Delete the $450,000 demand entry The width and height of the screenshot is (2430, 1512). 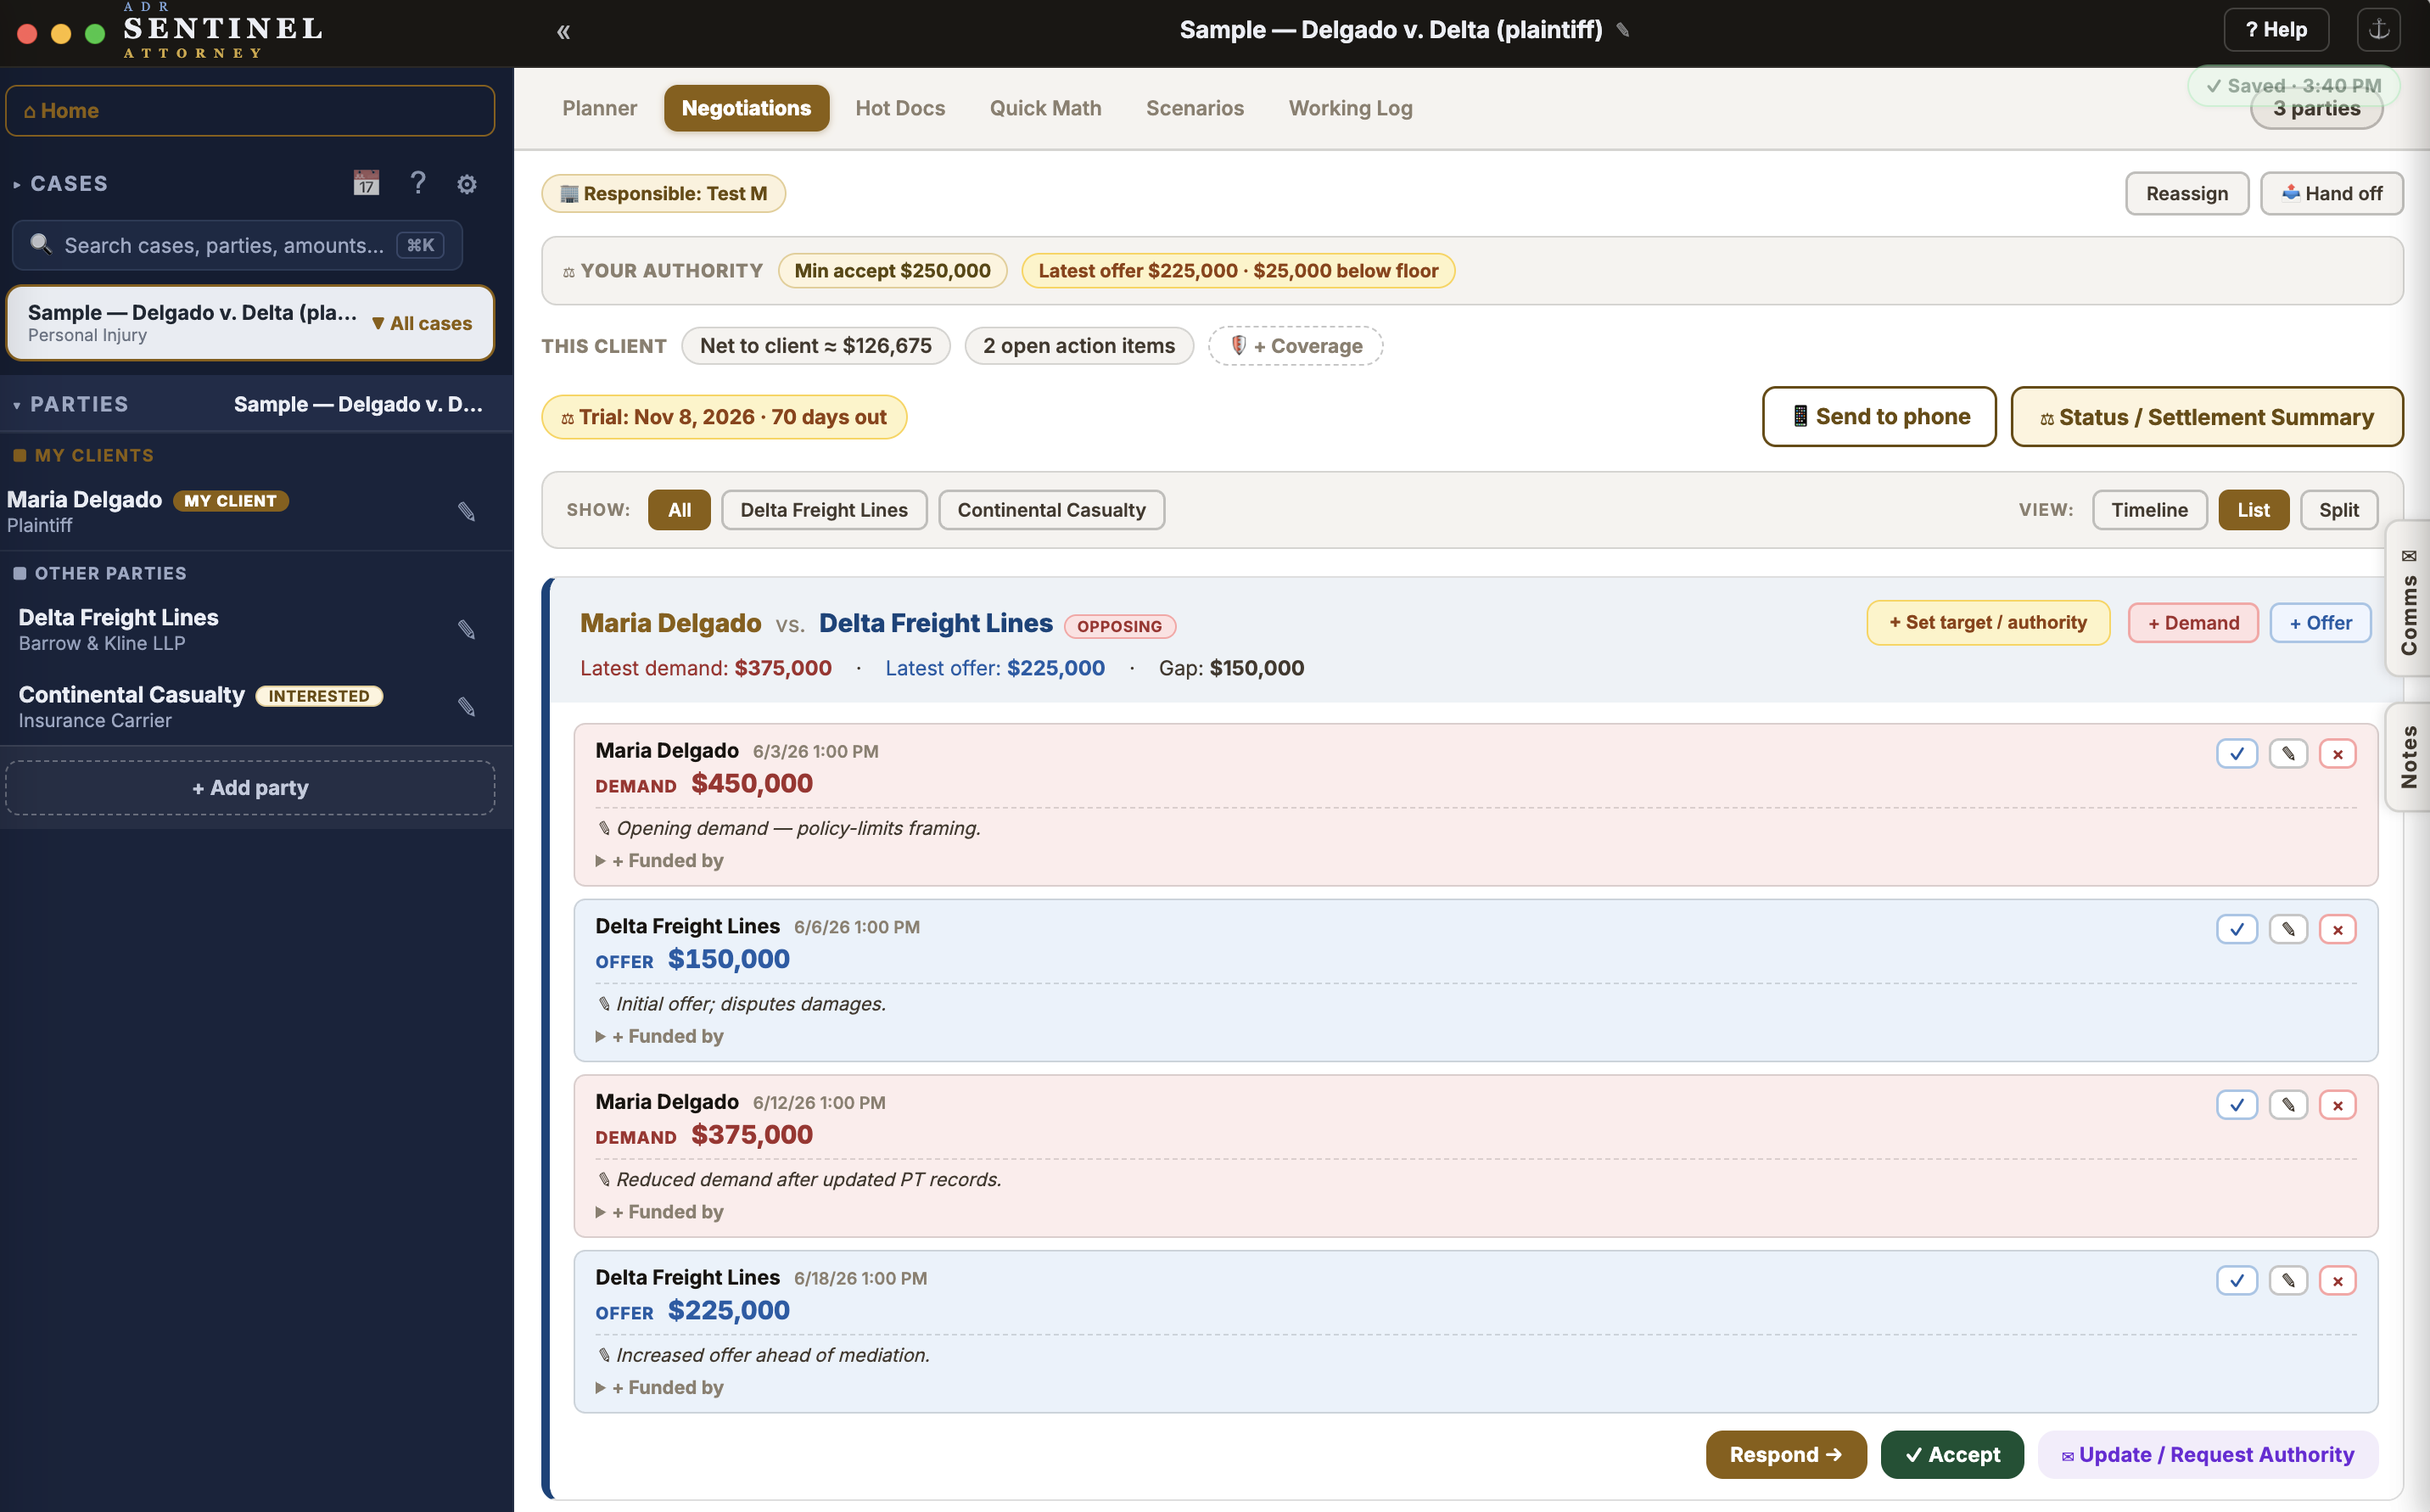(2337, 753)
